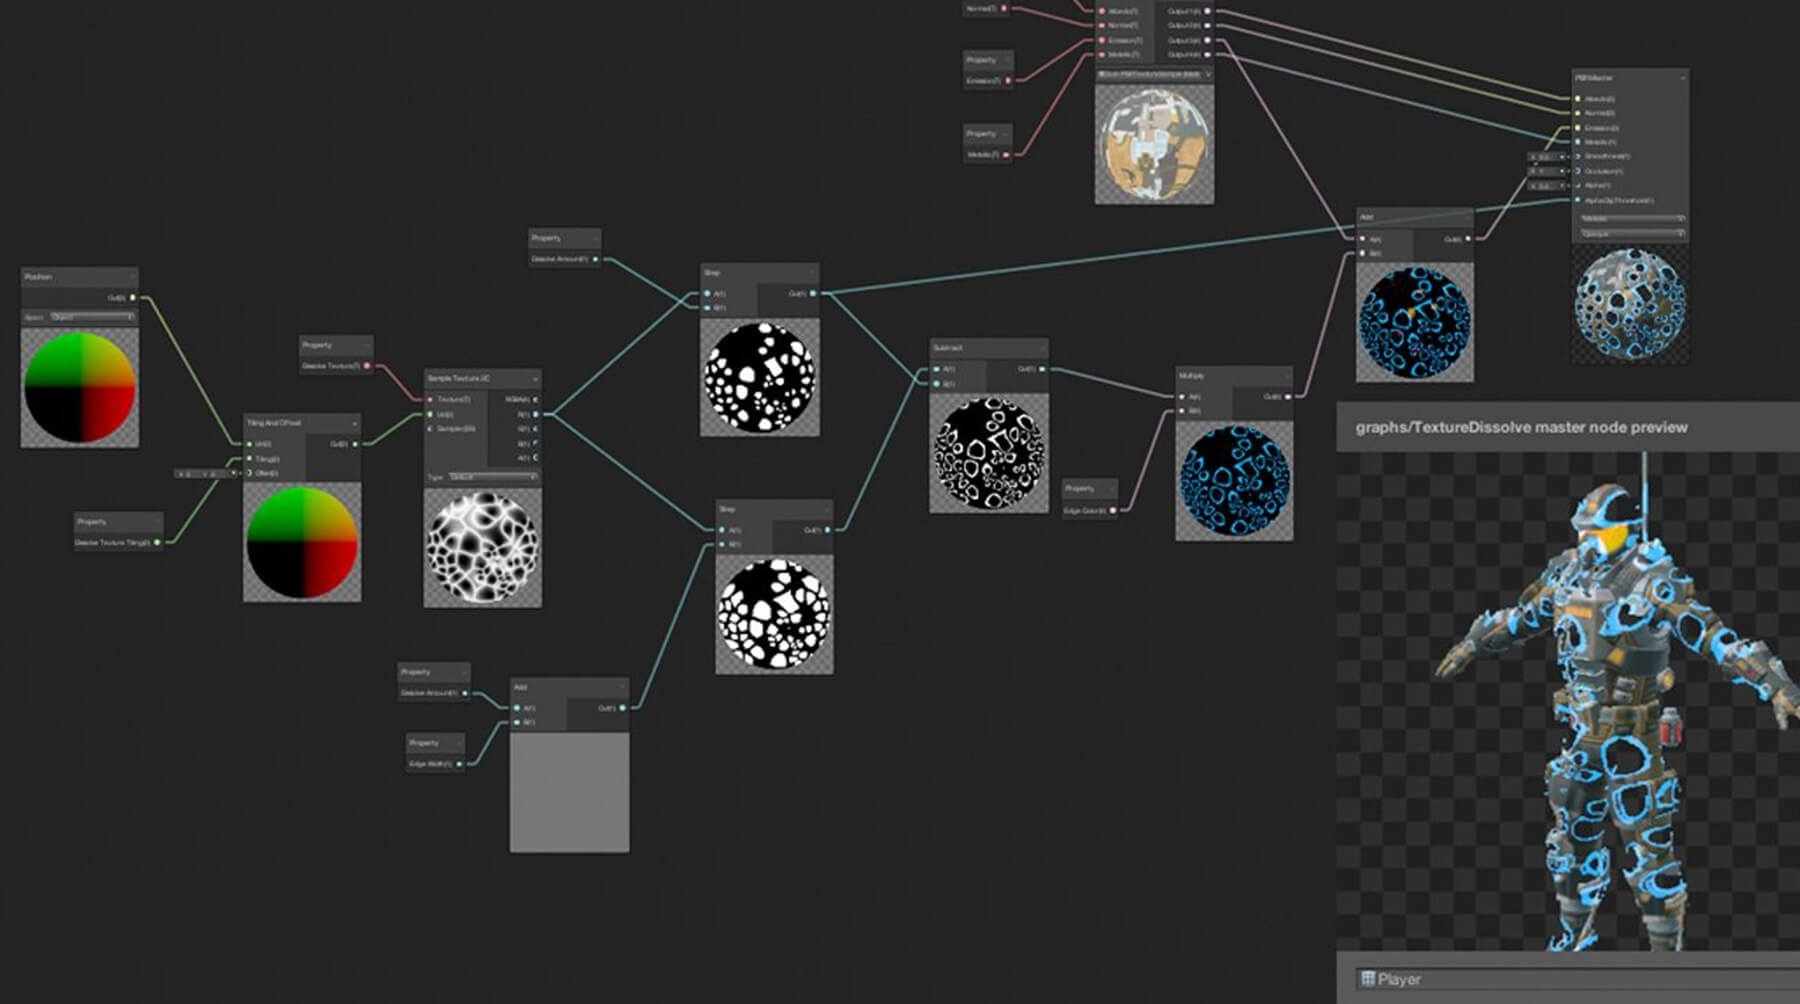Image resolution: width=1800 pixels, height=1004 pixels.
Task: Collapse the Tiling And Offset node chevron
Action: coord(354,423)
